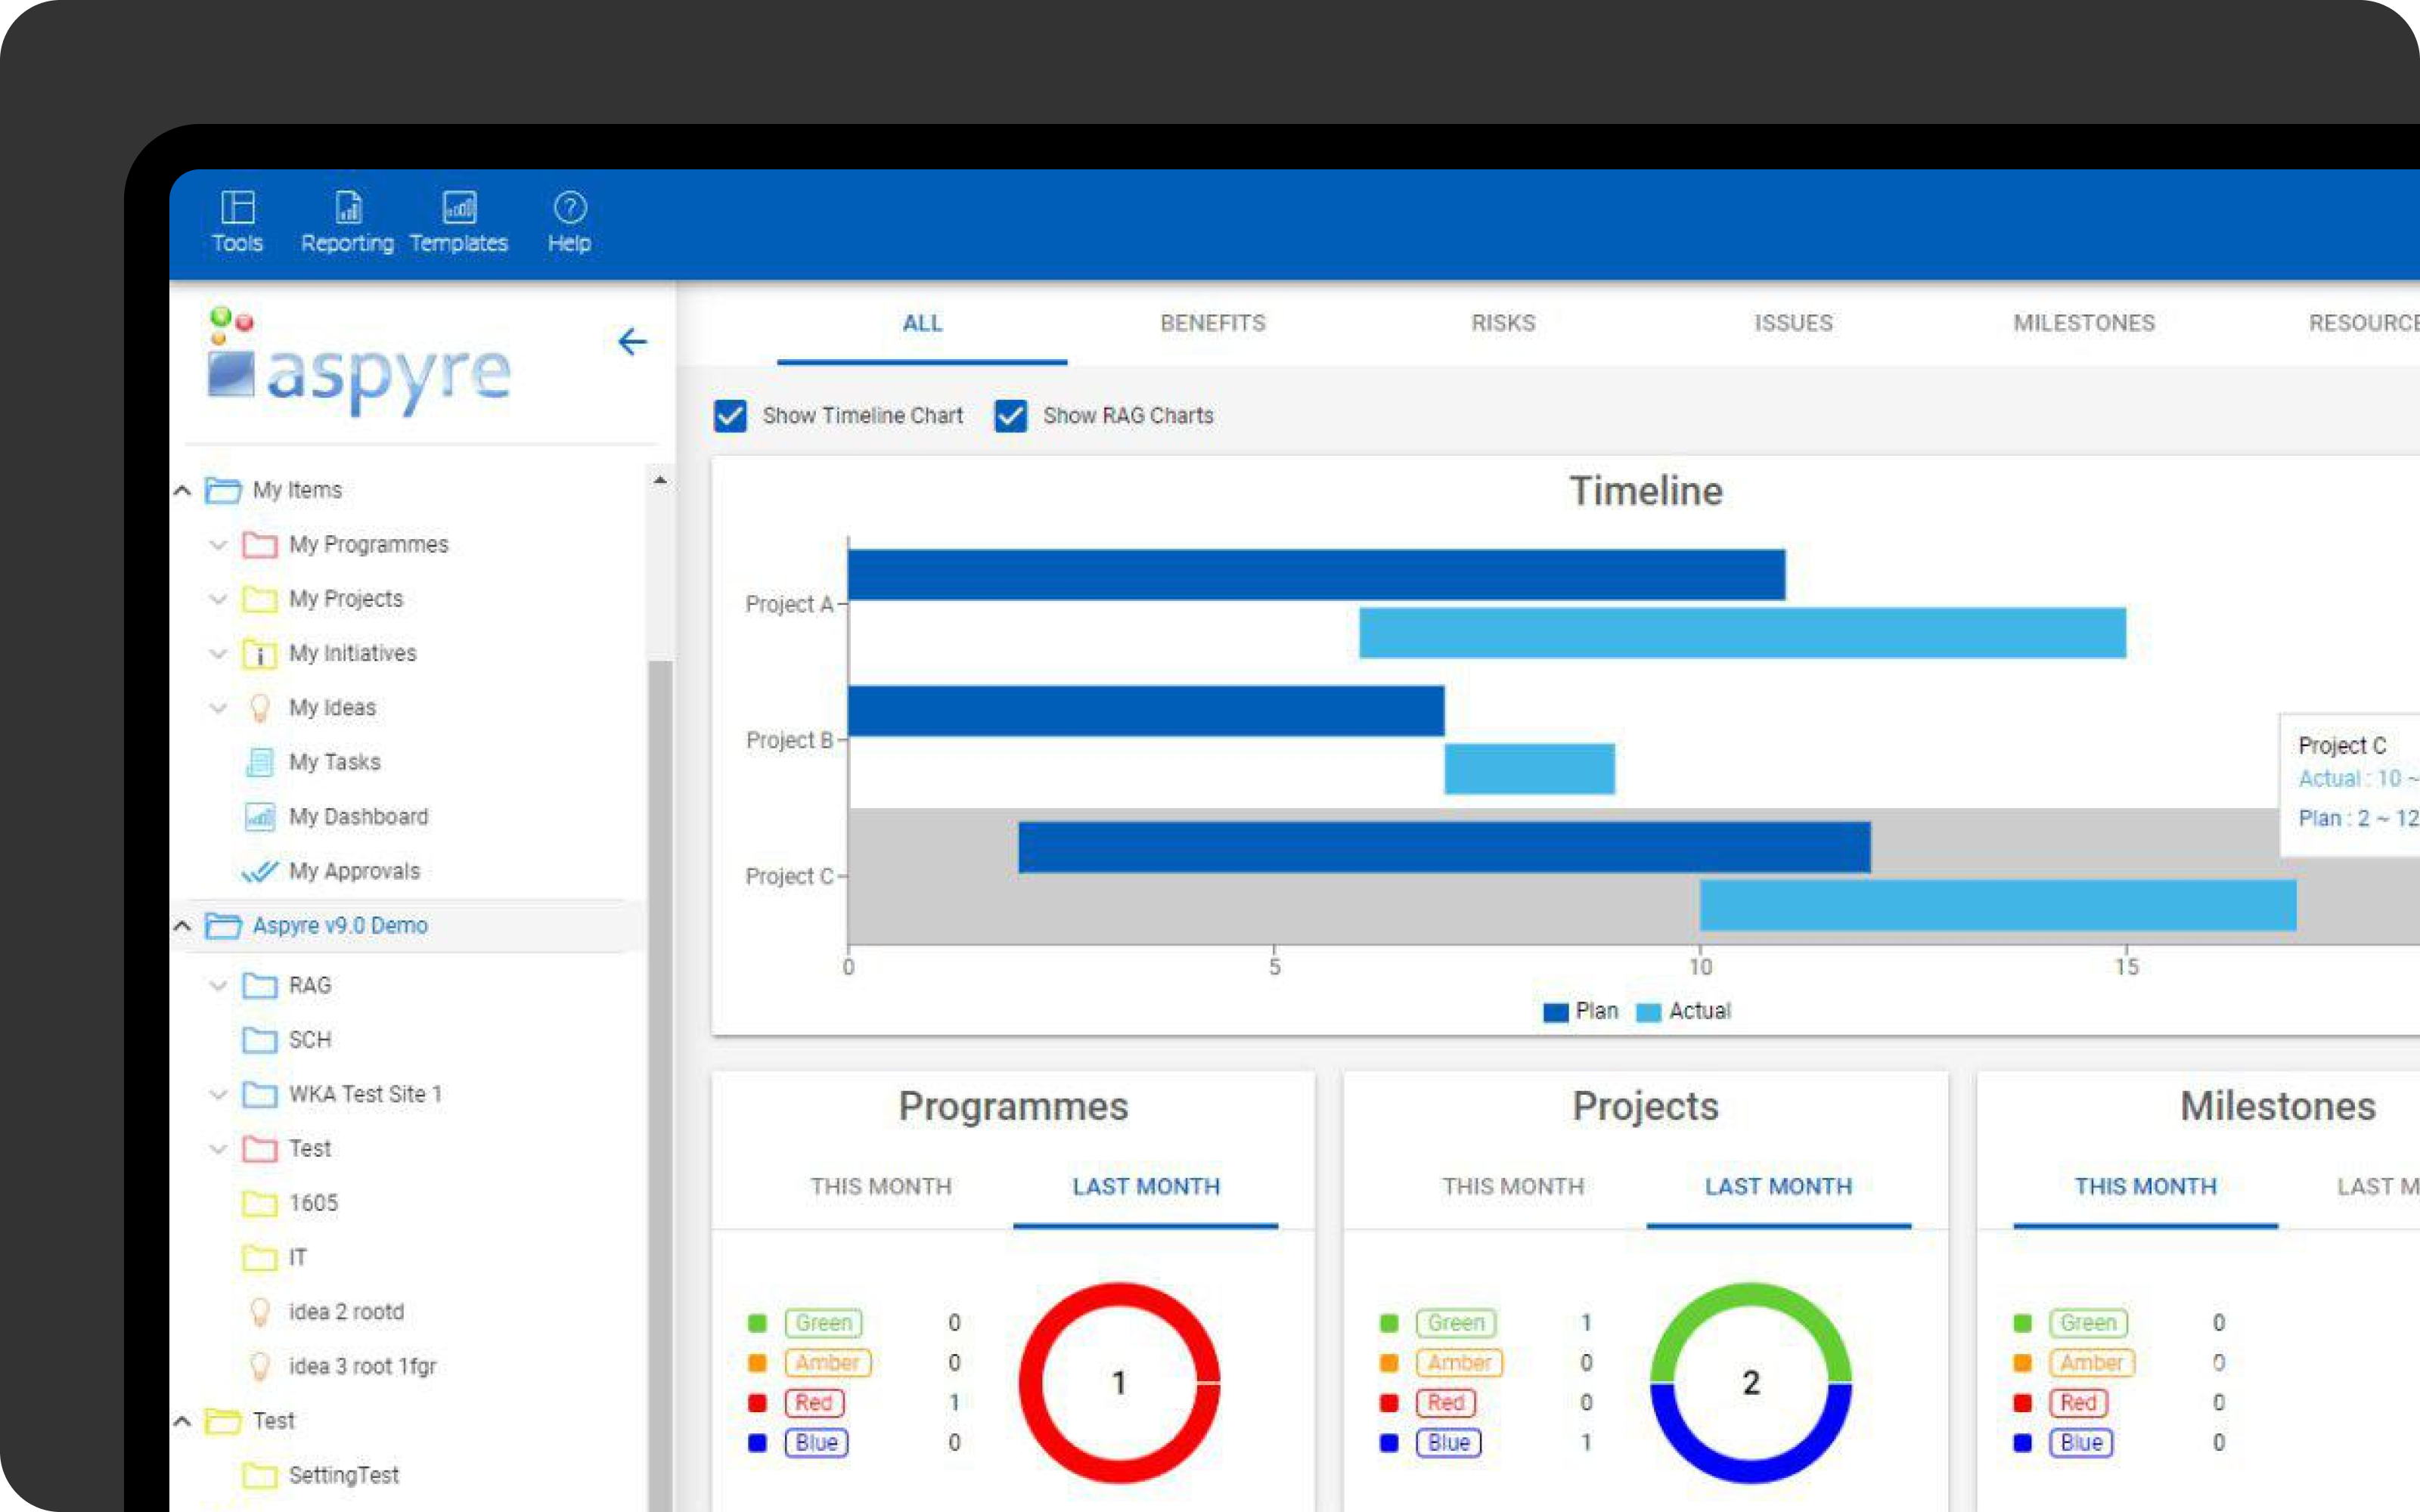Open the Templates icon in toolbar
Viewport: 2420px width, 1512px height.
click(x=459, y=208)
